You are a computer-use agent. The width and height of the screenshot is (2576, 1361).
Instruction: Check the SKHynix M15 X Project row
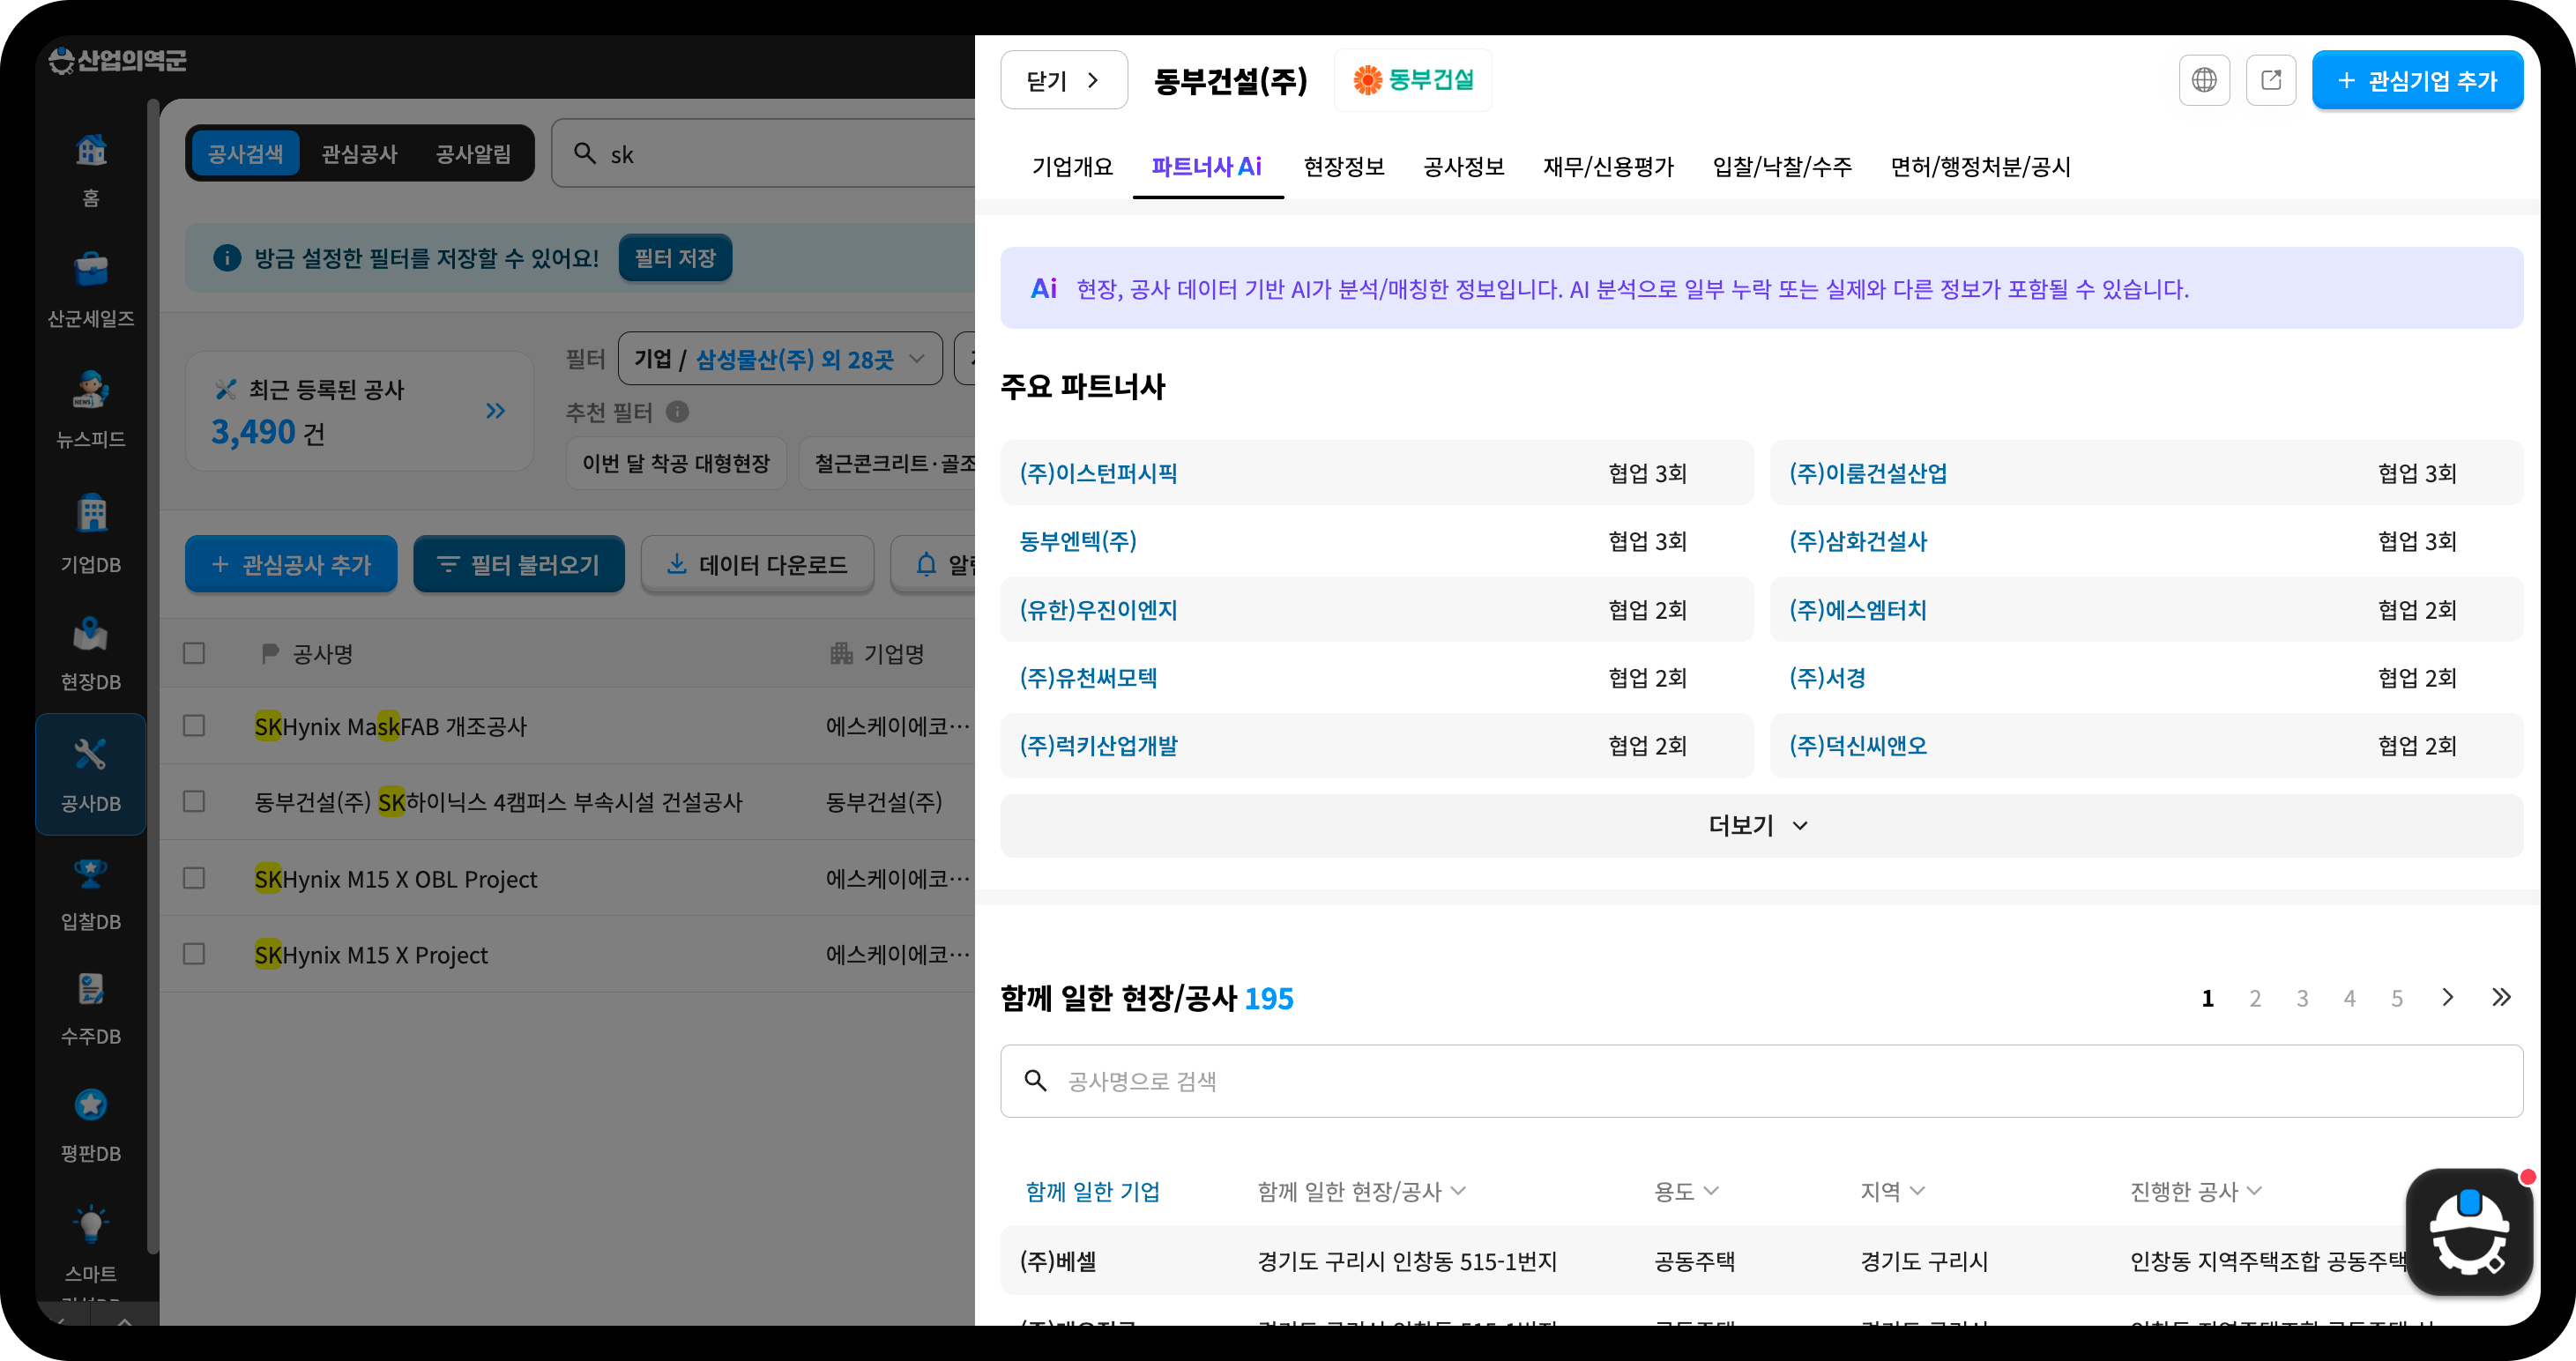pyautogui.click(x=194, y=954)
